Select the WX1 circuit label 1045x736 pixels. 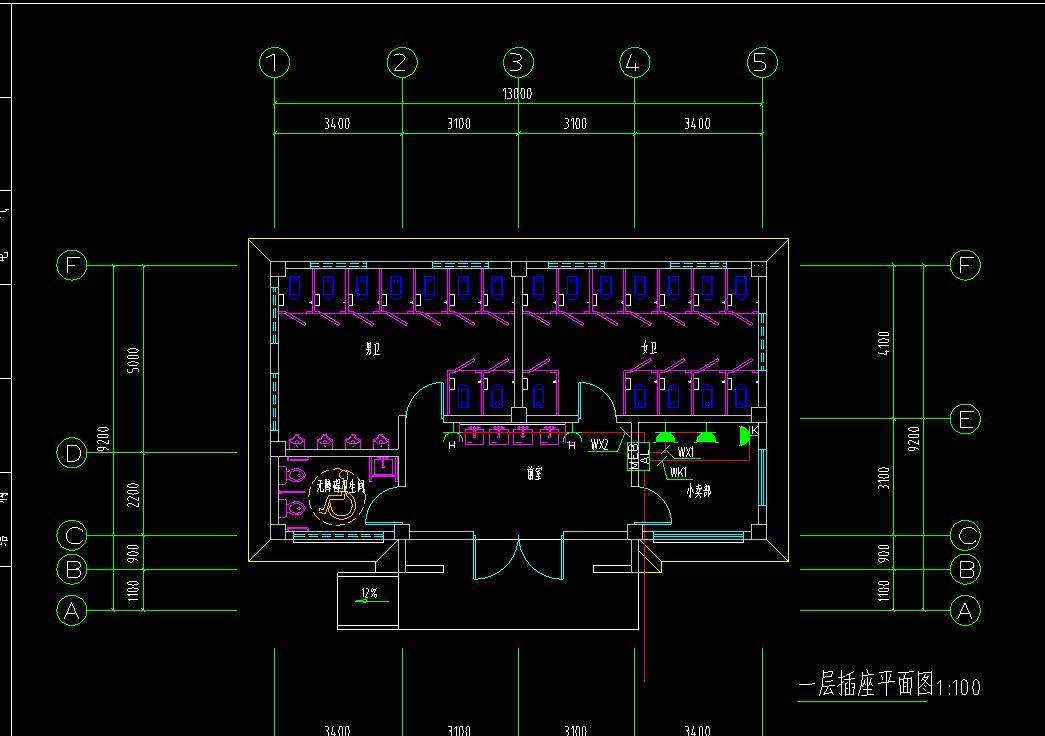point(685,453)
